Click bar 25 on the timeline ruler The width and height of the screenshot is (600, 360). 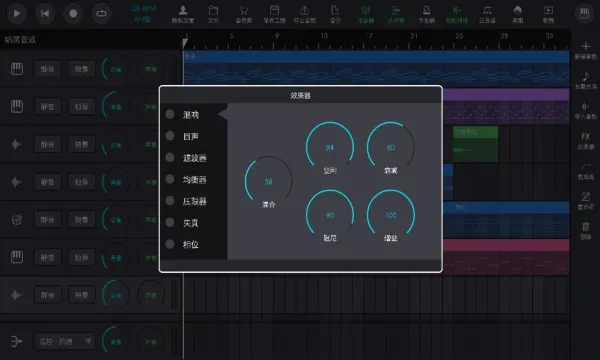[459, 36]
